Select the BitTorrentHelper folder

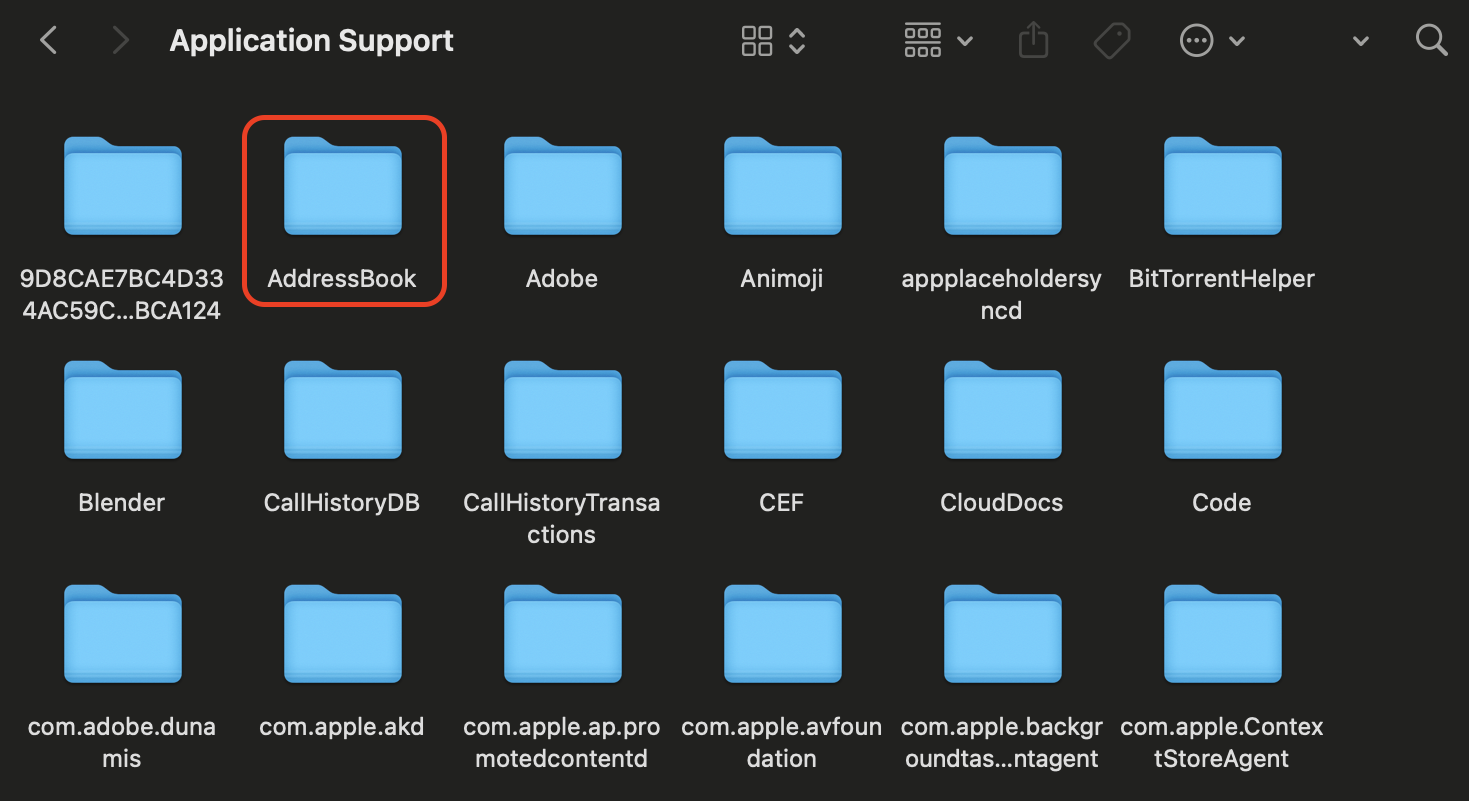pos(1221,187)
